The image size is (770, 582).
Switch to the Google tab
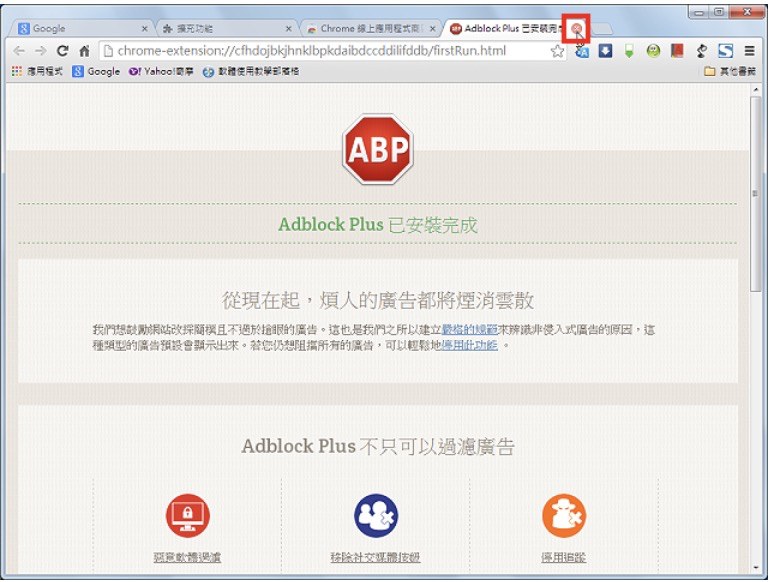(x=79, y=28)
